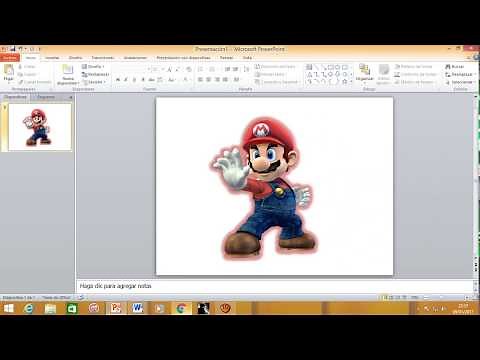Click the line spacing icon

point(246,69)
